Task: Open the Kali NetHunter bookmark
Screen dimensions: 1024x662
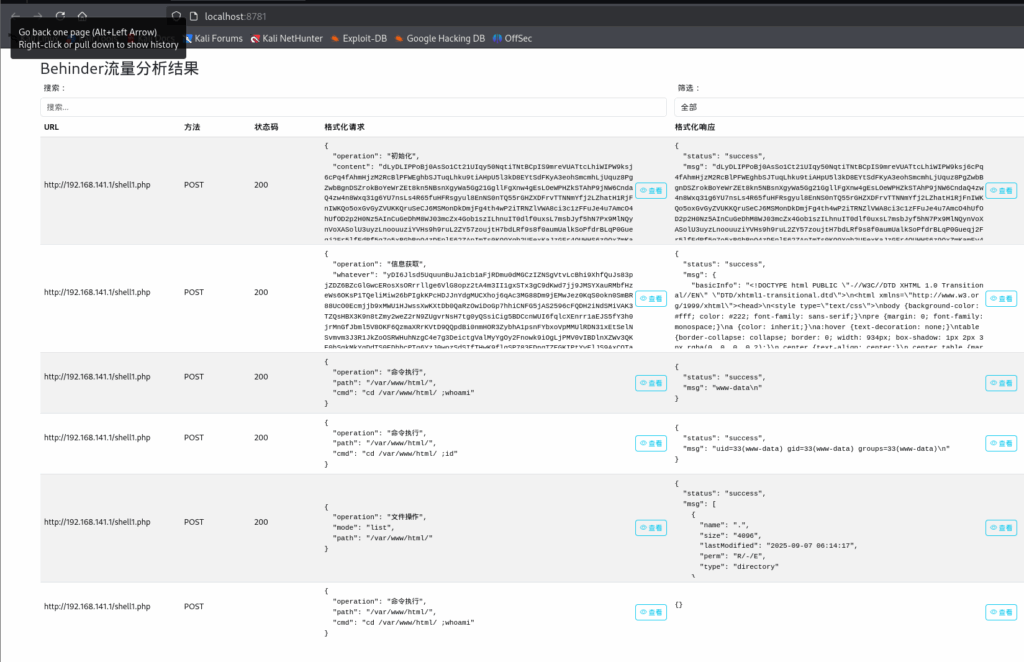Action: coord(287,39)
